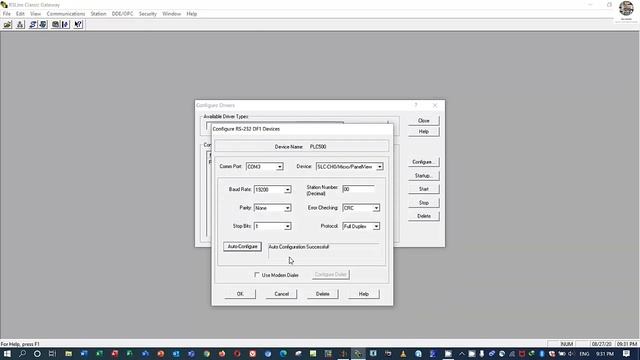This screenshot has width=640, height=360.
Task: Open the Edit menu
Action: [20, 14]
